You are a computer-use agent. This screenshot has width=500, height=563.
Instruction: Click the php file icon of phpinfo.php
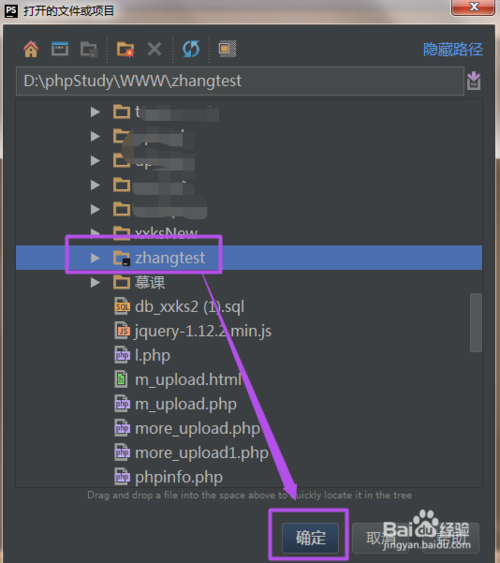(122, 477)
